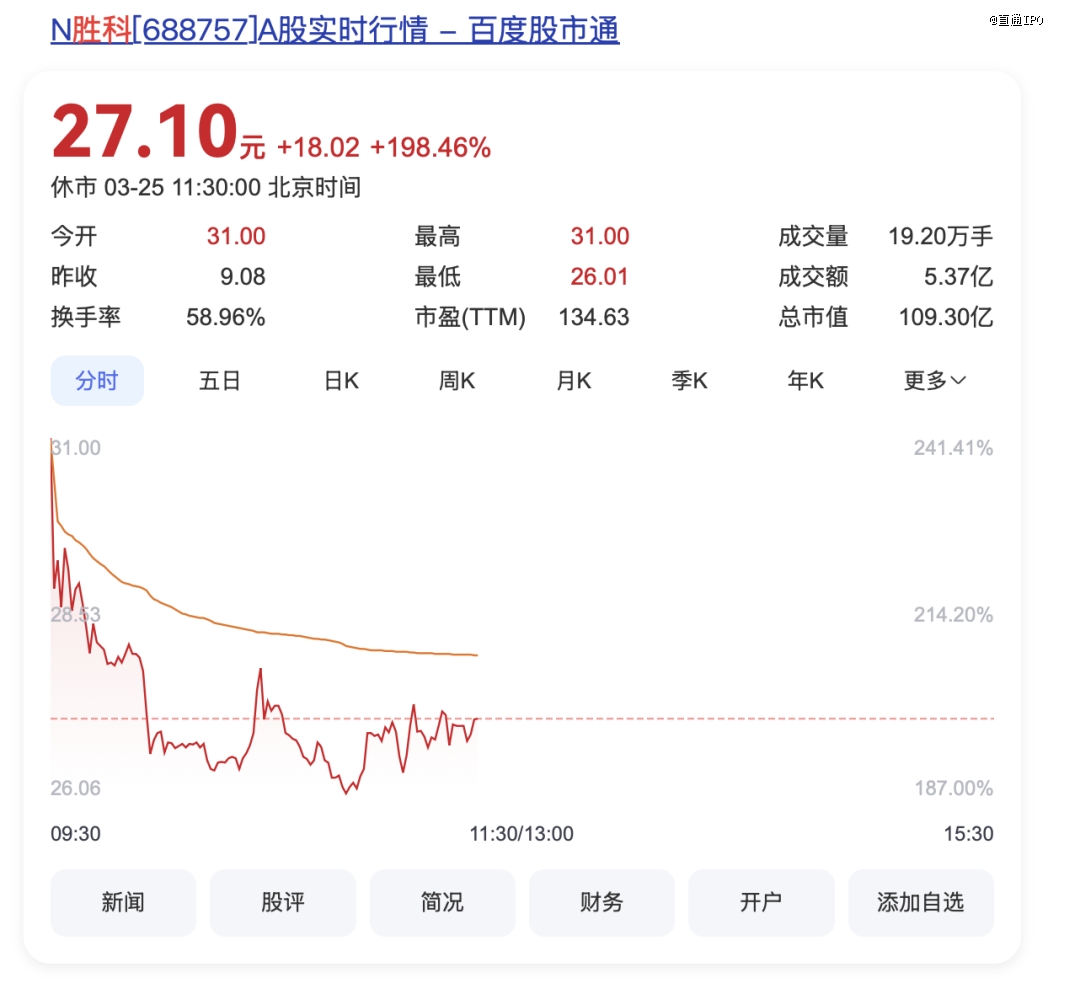Open the 股评 stock comments button
The width and height of the screenshot is (1080, 994).
(x=282, y=902)
